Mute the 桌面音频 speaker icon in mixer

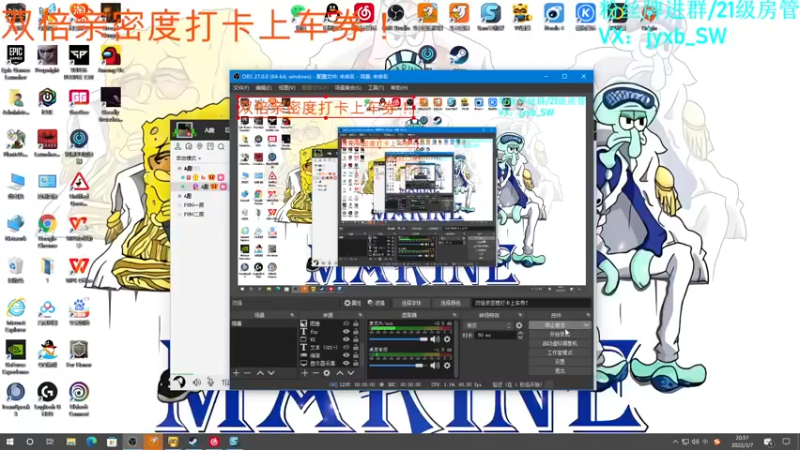click(435, 365)
